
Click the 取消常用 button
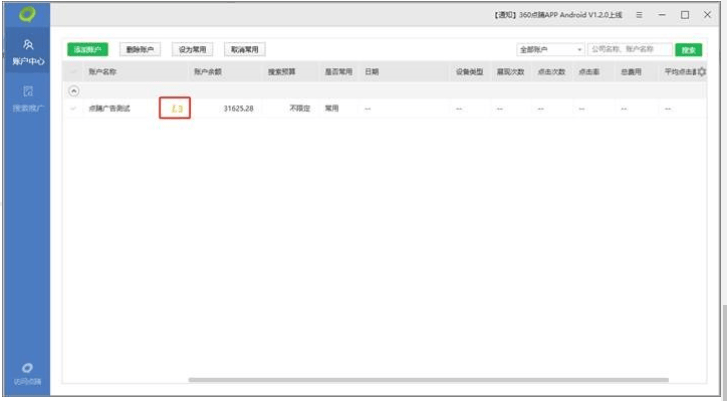coord(245,50)
